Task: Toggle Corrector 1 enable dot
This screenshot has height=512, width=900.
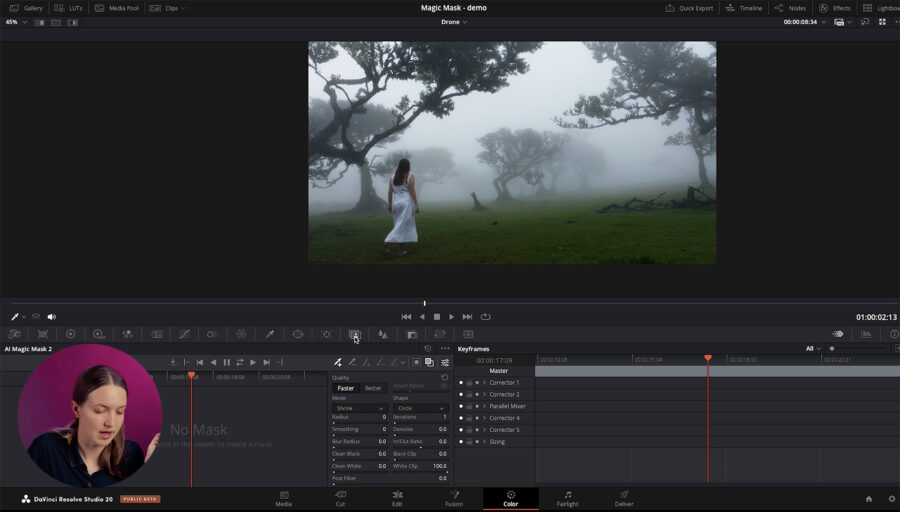Action: pyautogui.click(x=461, y=382)
